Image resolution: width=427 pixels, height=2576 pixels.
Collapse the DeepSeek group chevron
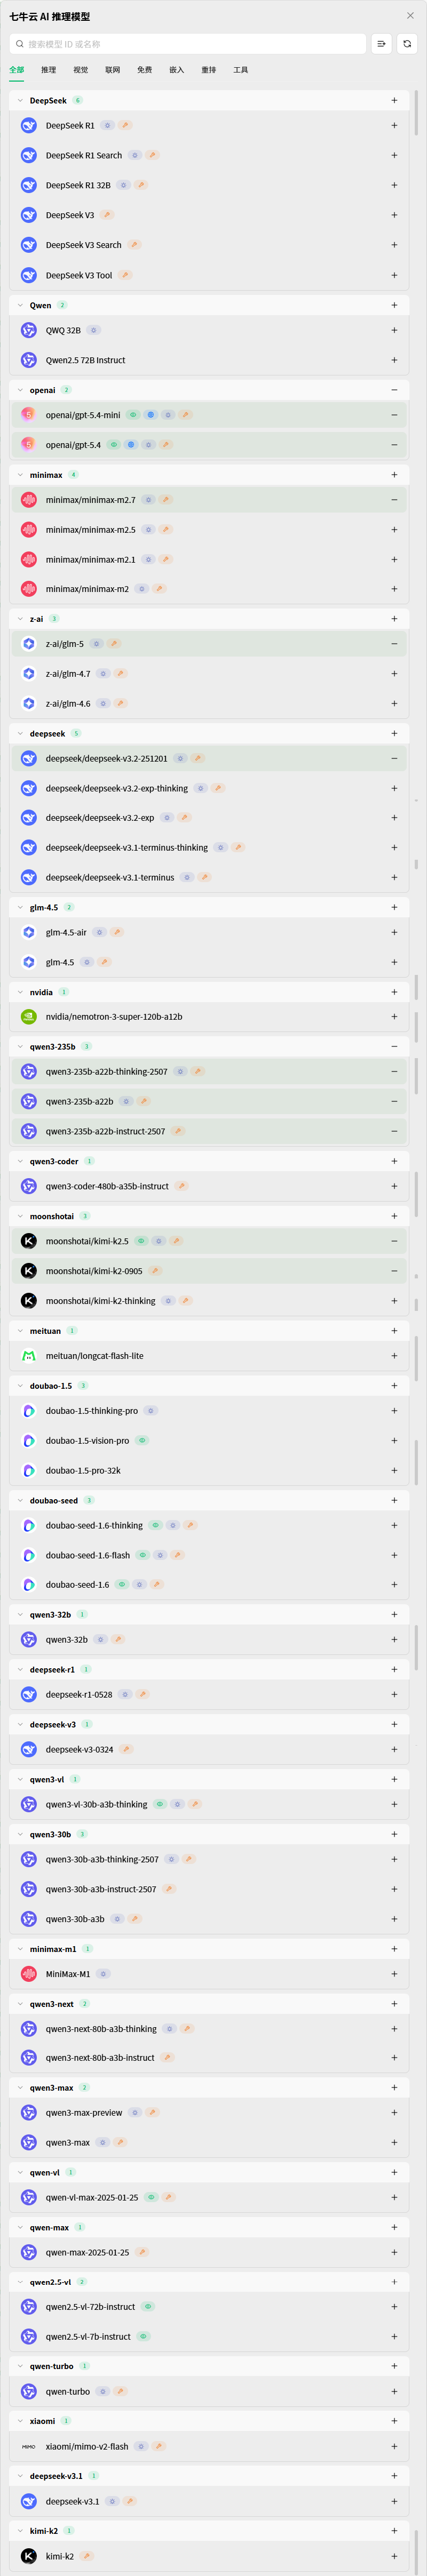(x=20, y=100)
